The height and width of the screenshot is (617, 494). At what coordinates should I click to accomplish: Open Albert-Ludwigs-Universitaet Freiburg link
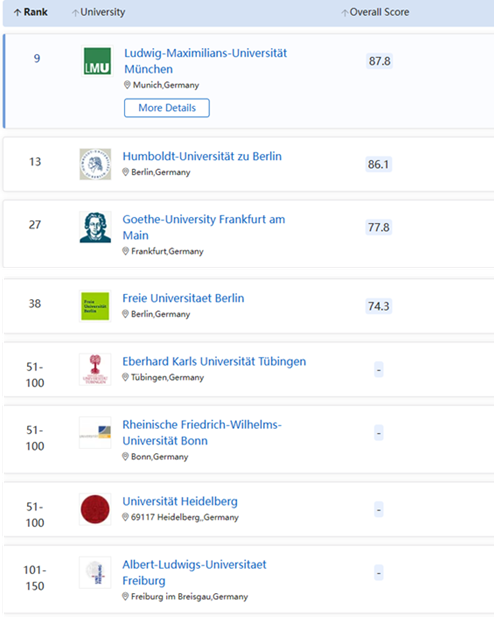point(194,573)
